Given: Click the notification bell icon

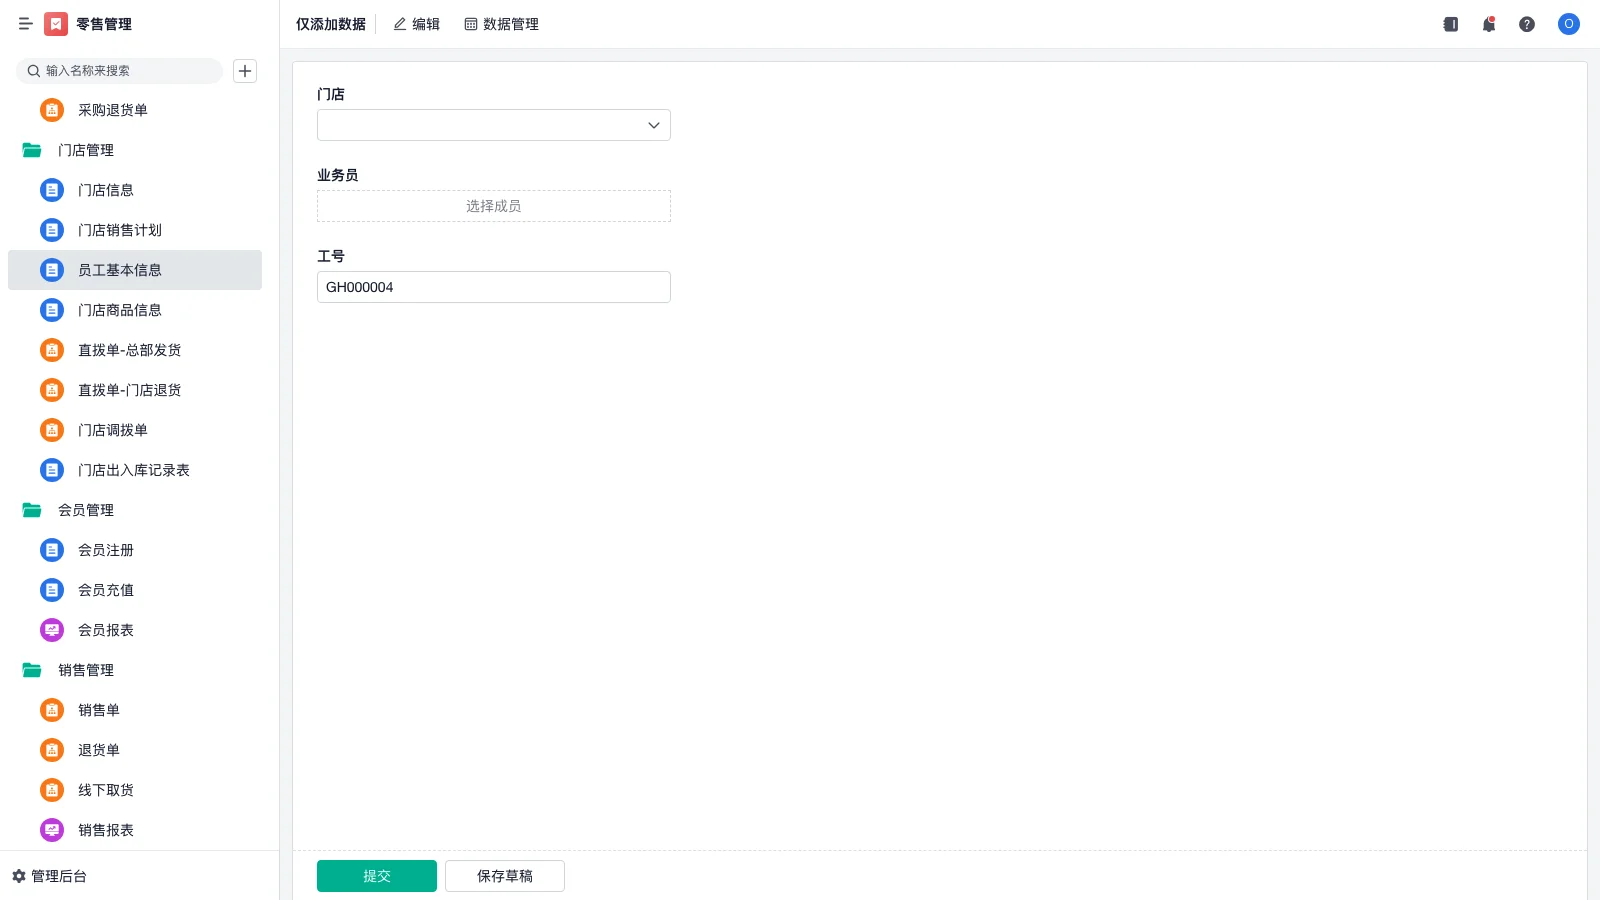Looking at the screenshot, I should point(1488,24).
